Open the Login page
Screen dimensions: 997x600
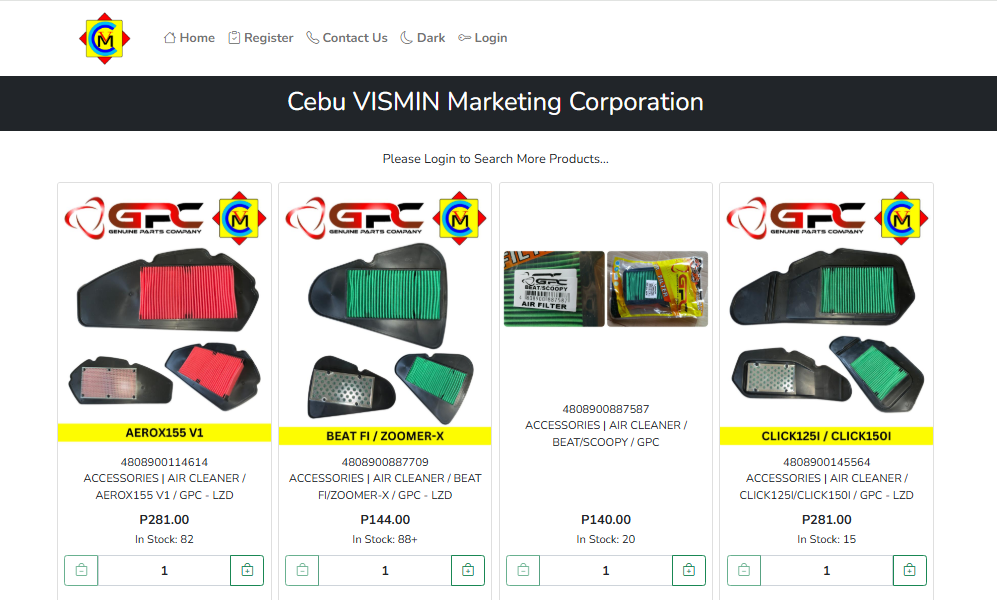point(483,38)
